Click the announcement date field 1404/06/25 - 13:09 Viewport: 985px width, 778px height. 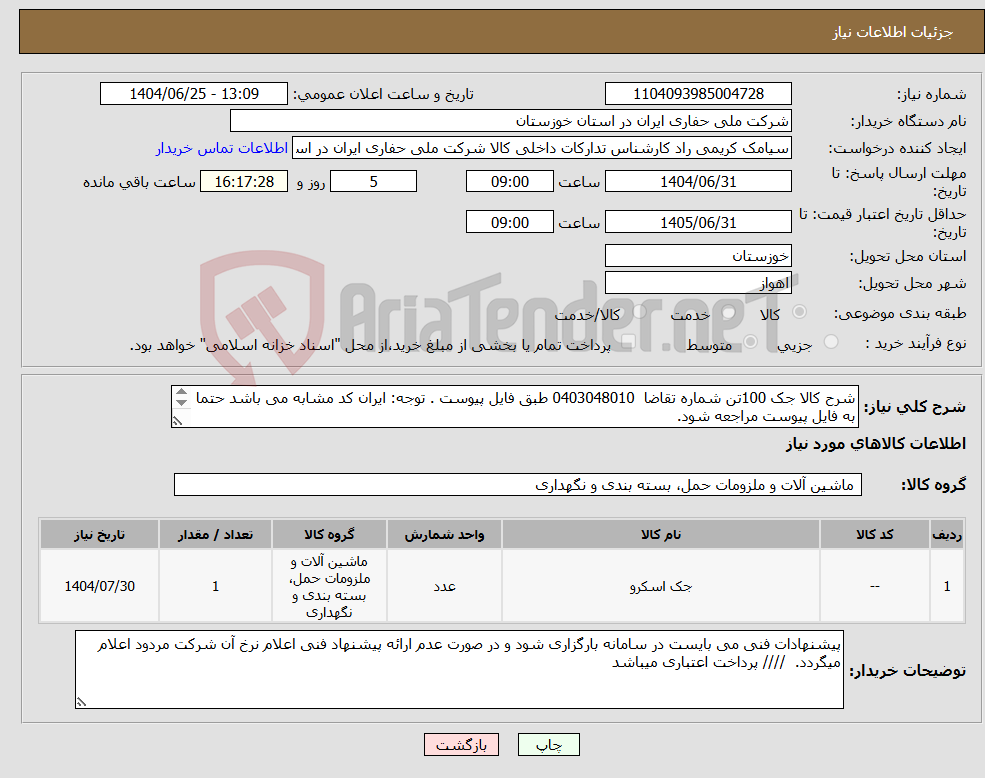(194, 93)
